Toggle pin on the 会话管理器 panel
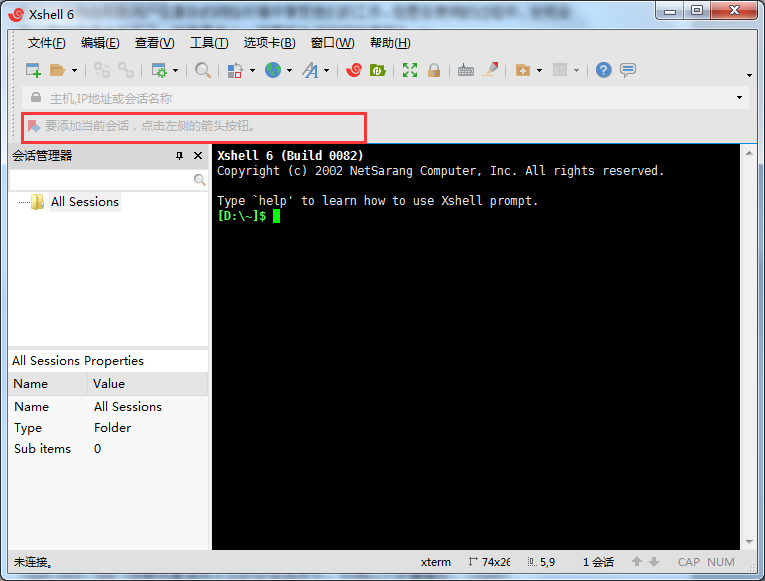765x581 pixels. [179, 156]
